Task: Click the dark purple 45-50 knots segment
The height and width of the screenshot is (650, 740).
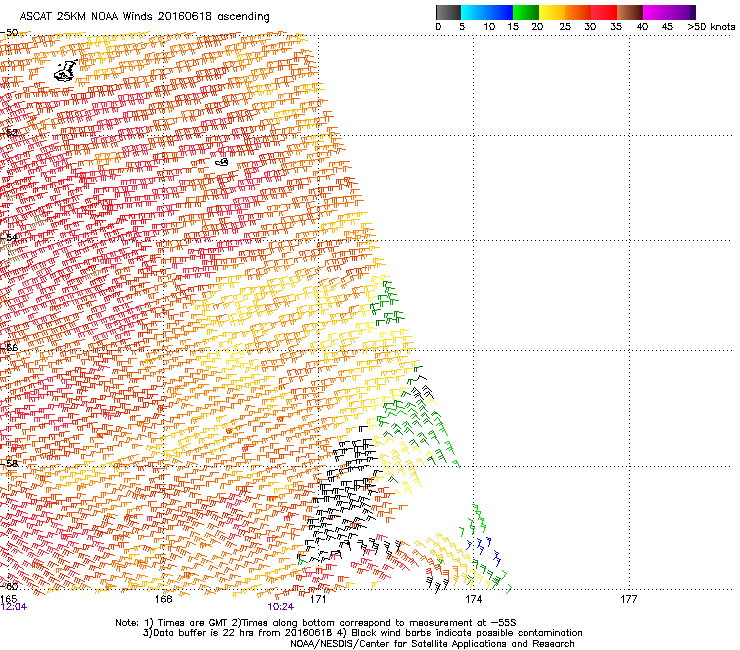Action: click(682, 12)
